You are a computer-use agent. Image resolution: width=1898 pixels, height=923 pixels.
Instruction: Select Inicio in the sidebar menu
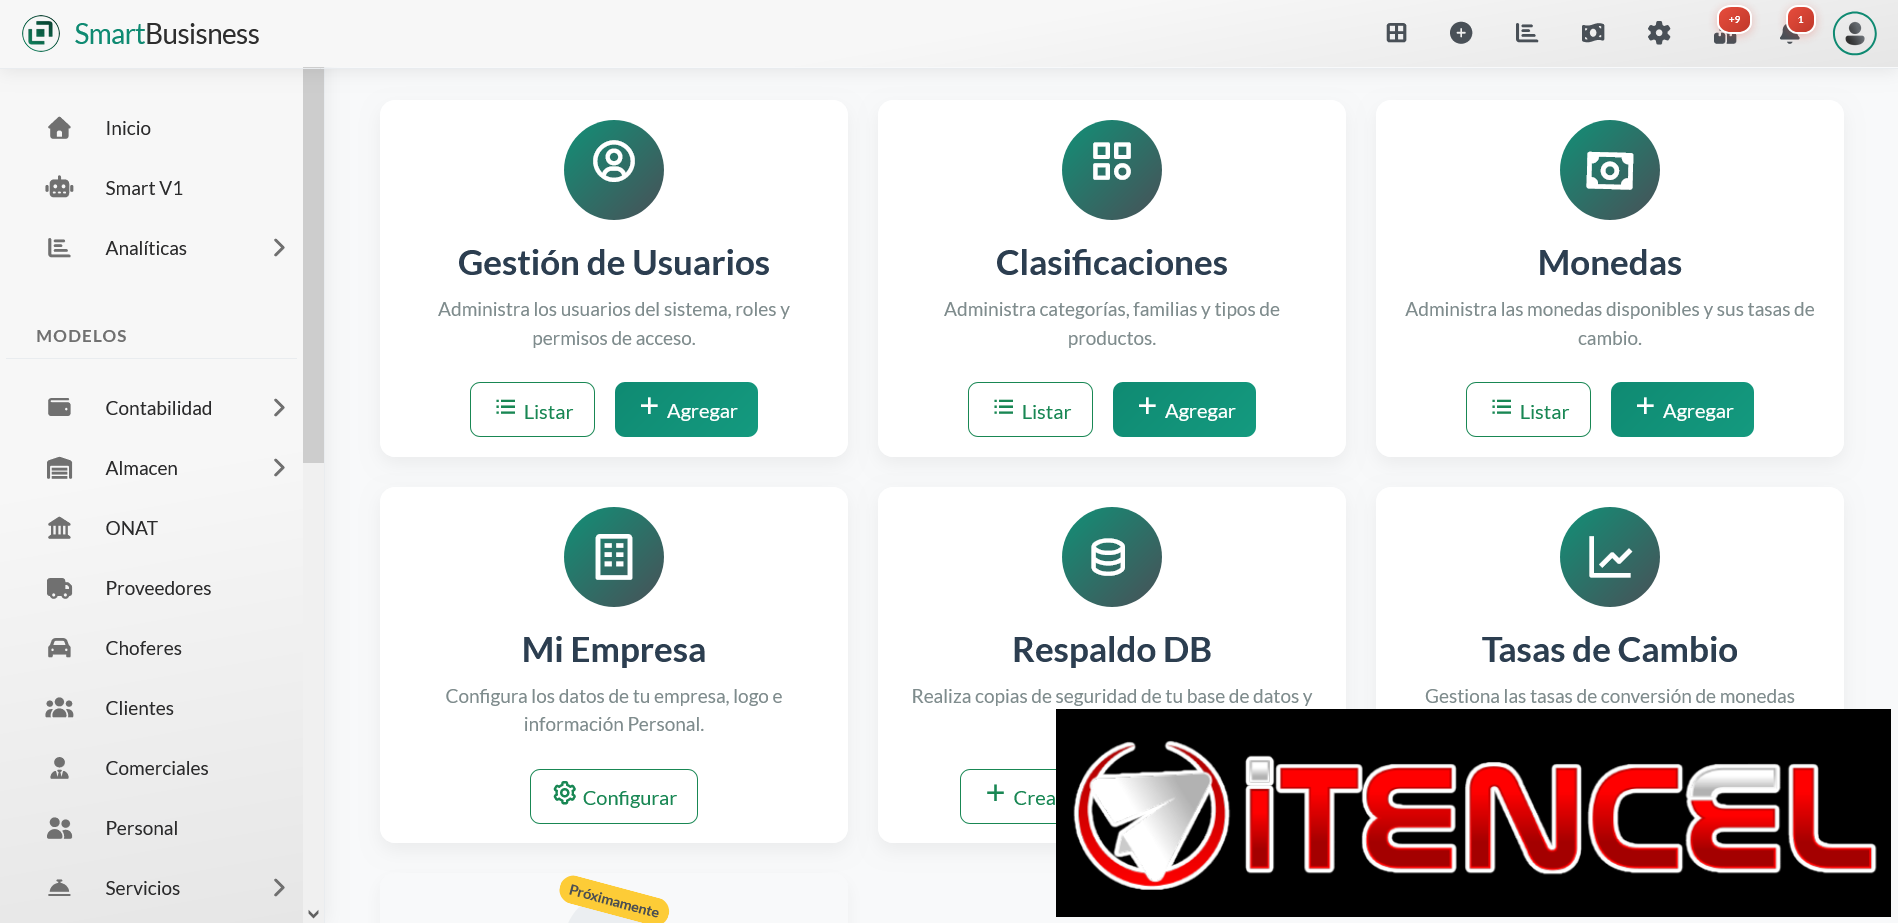pos(128,127)
